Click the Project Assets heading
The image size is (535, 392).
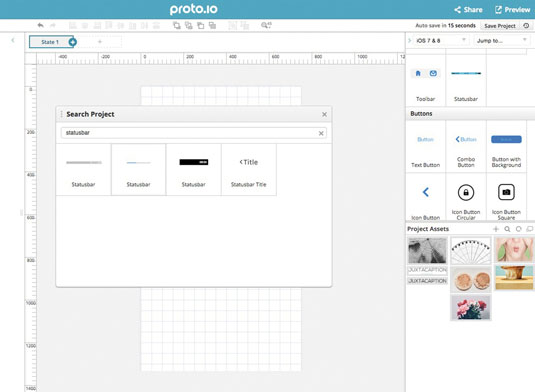pyautogui.click(x=428, y=229)
